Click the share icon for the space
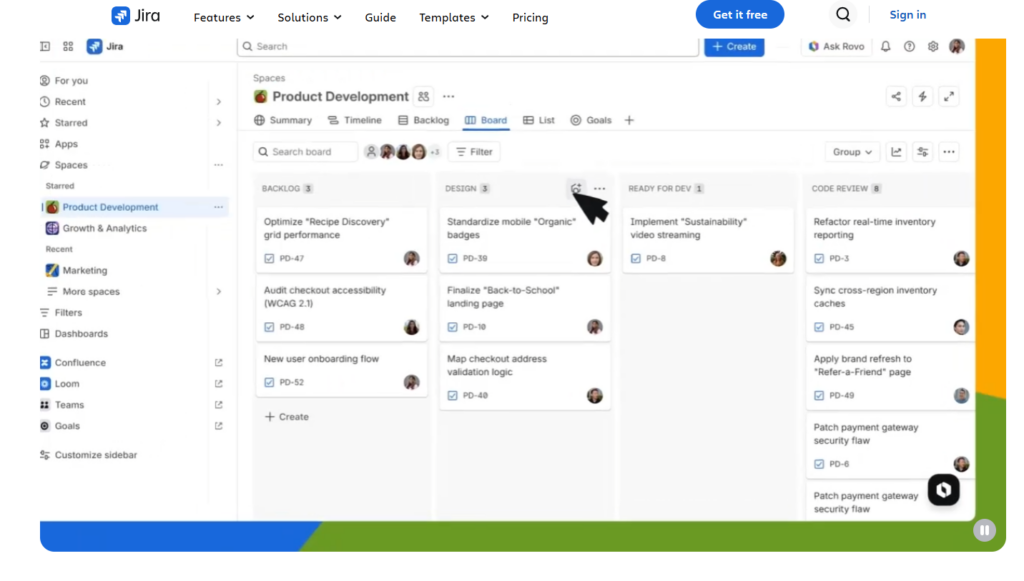The width and height of the screenshot is (1024, 581). tap(896, 97)
